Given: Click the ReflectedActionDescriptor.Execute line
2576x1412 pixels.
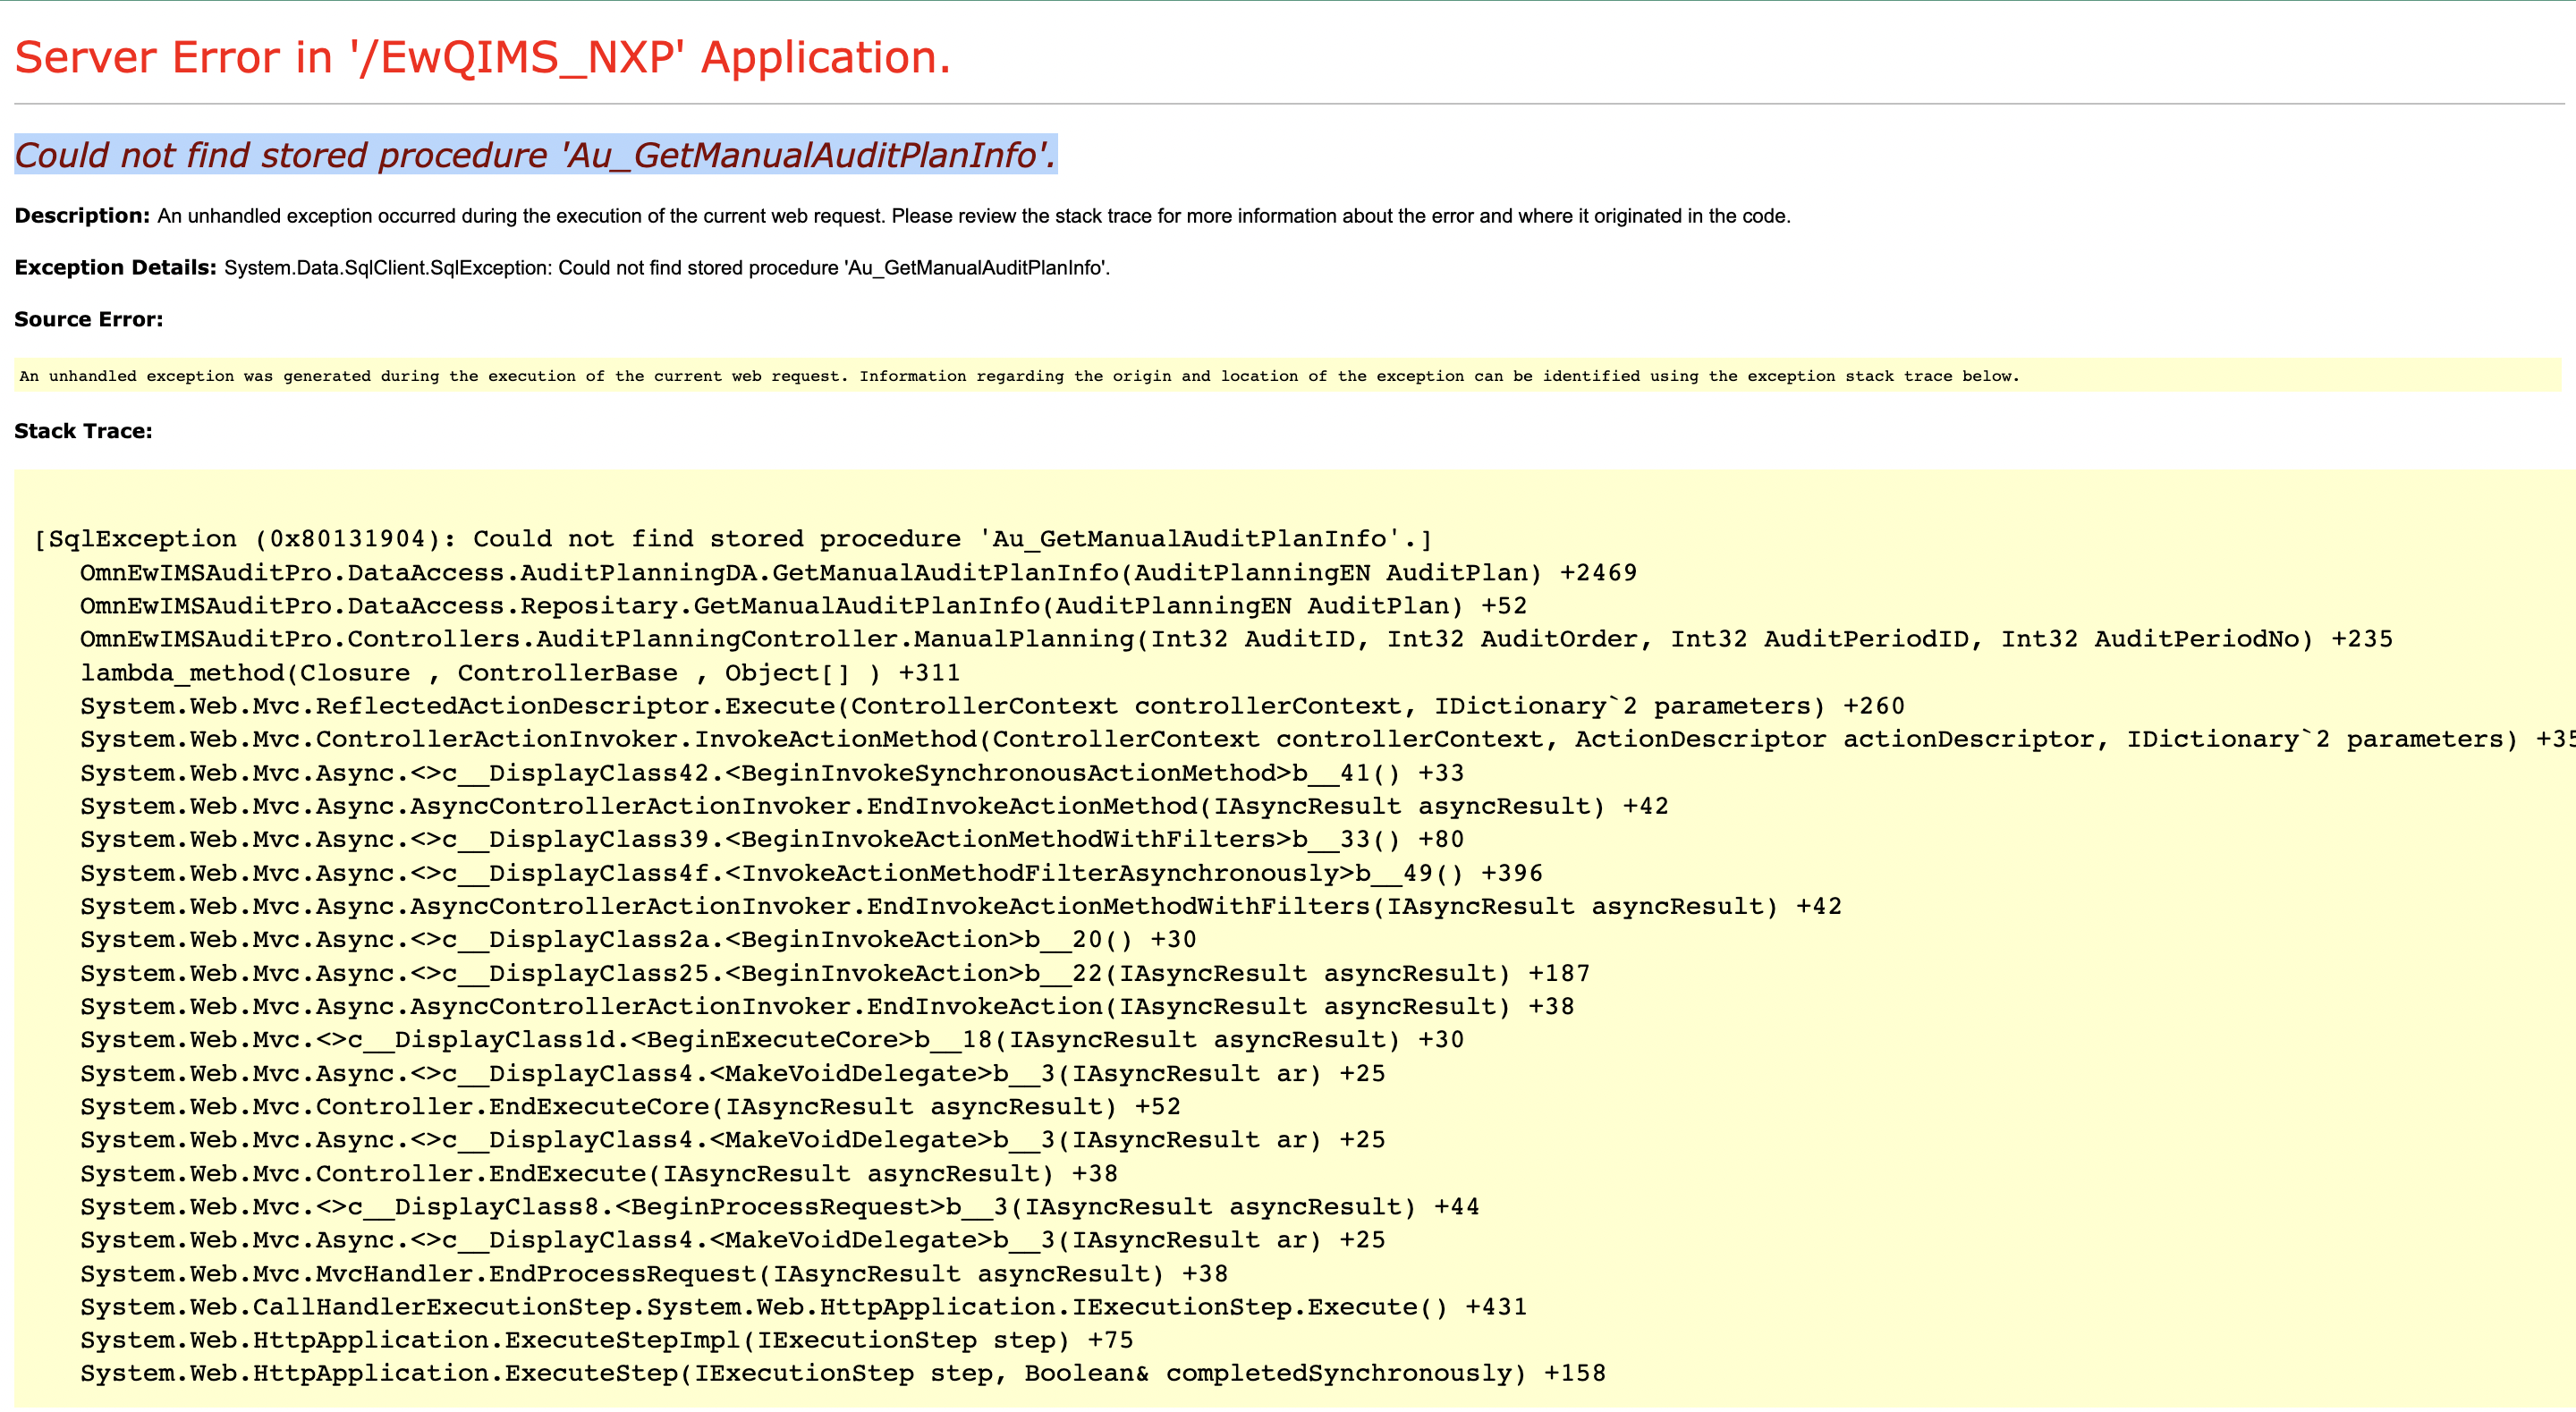Looking at the screenshot, I should [x=992, y=706].
